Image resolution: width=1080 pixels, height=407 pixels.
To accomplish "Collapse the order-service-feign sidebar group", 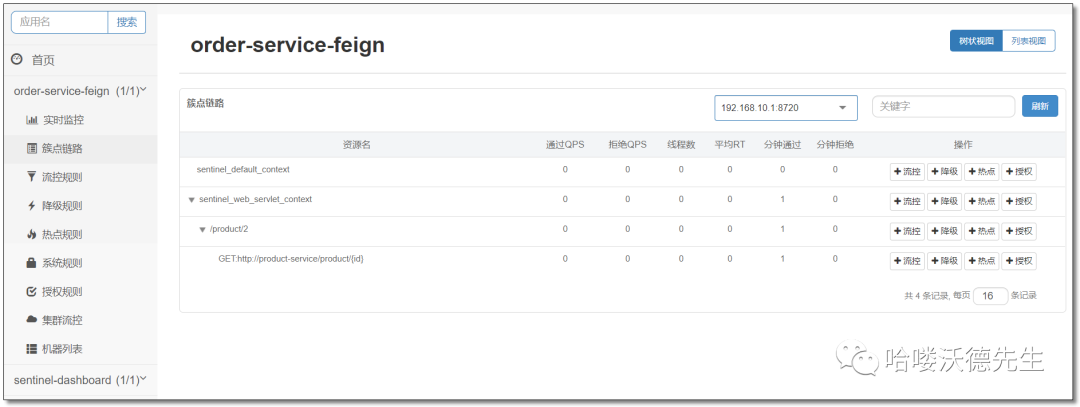I will (144, 90).
